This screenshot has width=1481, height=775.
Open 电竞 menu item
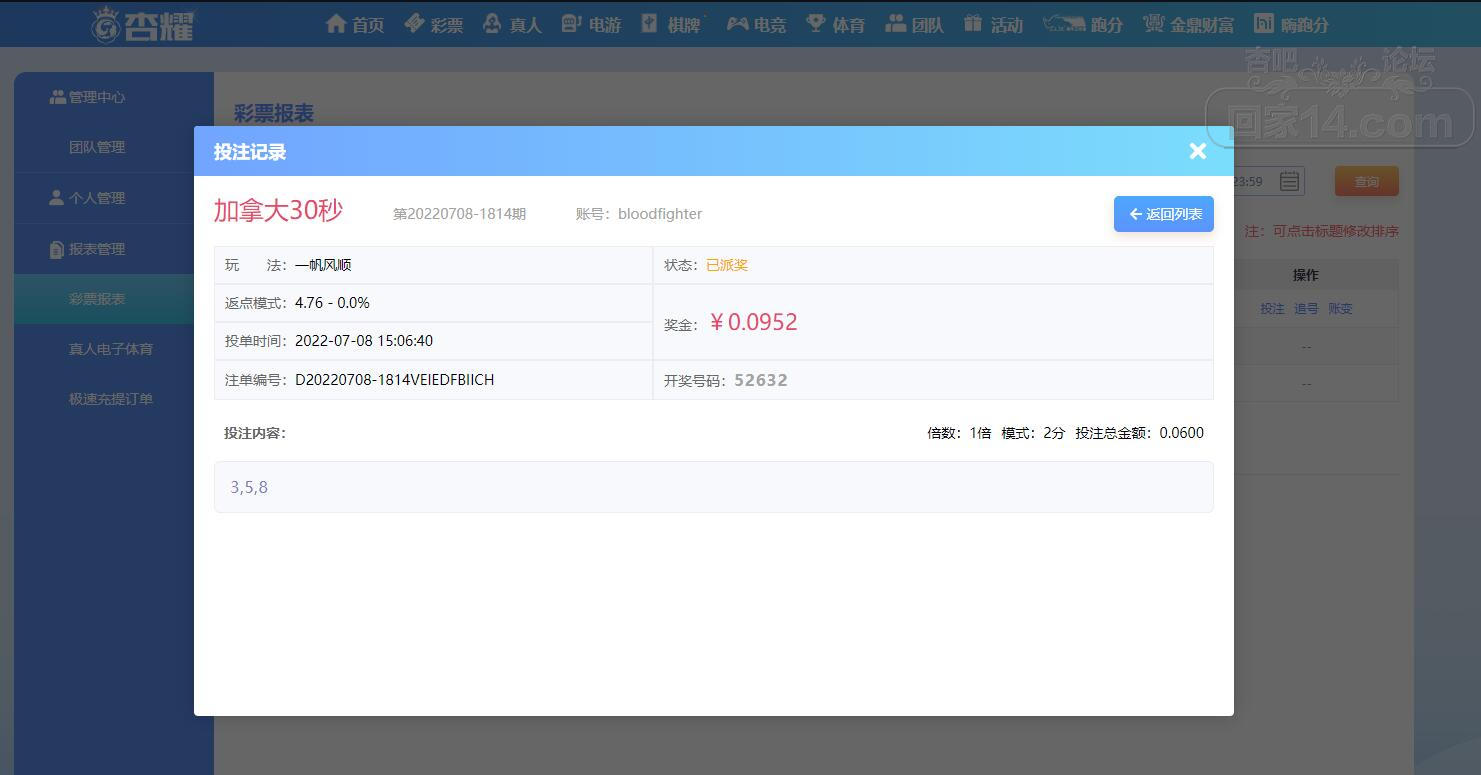(x=770, y=25)
